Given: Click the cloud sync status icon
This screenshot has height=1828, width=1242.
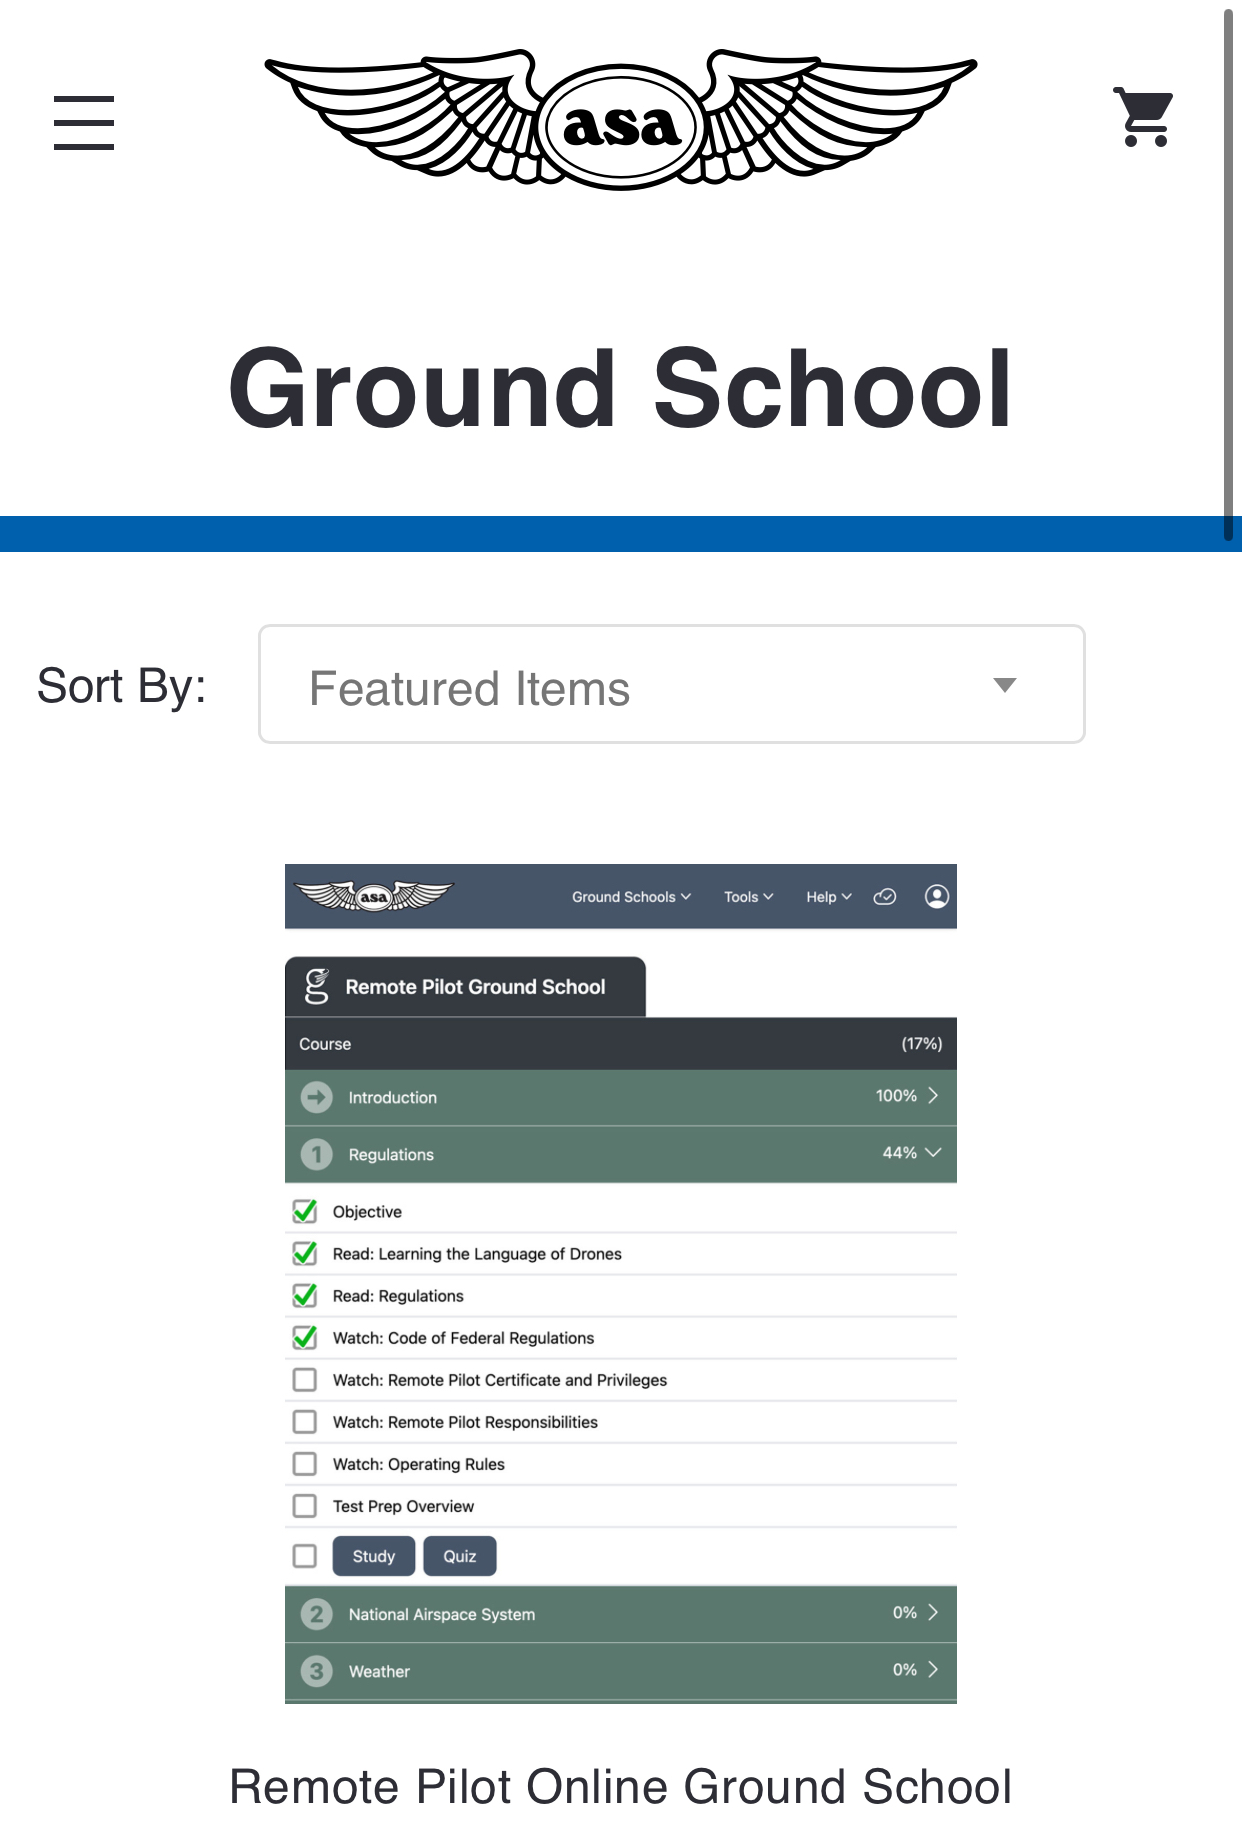Looking at the screenshot, I should click(x=885, y=897).
